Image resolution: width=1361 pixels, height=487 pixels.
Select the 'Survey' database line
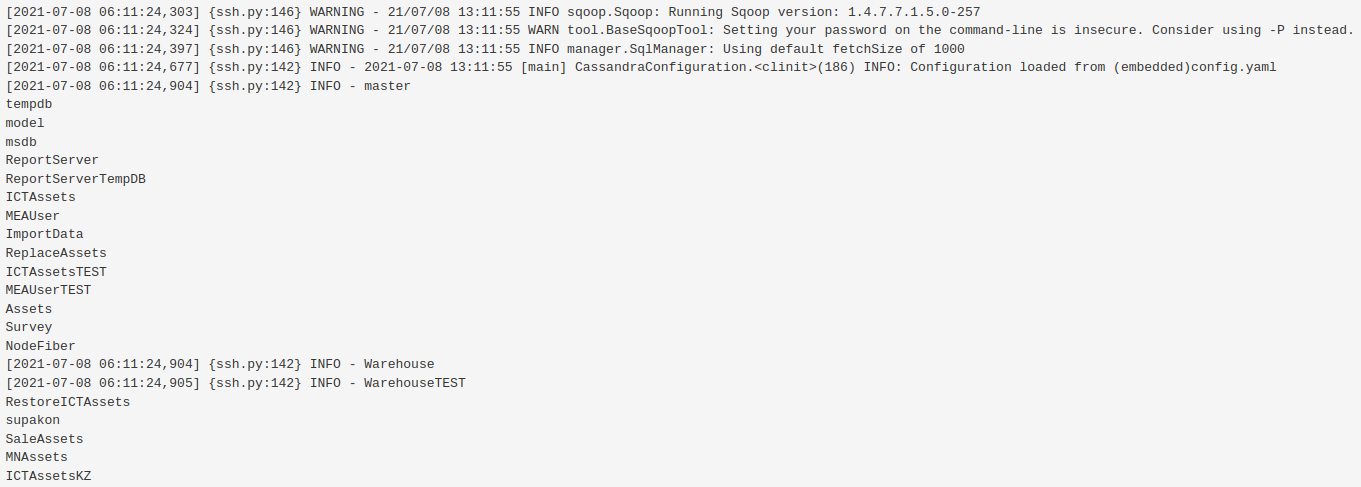(29, 327)
